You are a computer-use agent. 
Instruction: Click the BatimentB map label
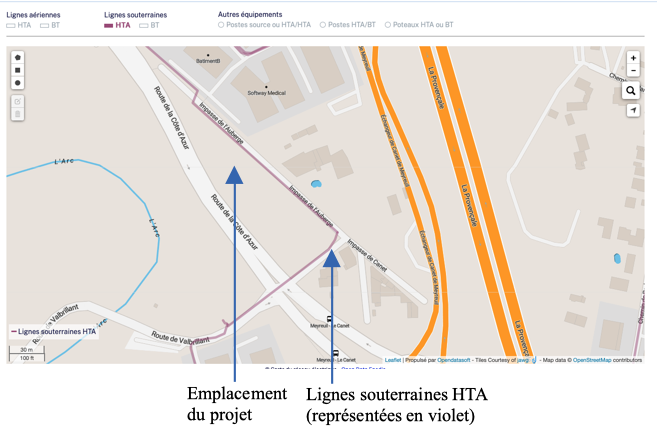(208, 61)
